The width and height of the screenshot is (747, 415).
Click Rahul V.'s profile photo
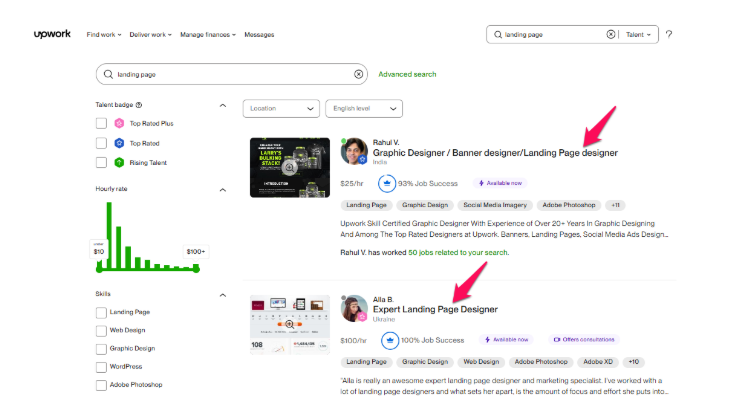pos(354,151)
